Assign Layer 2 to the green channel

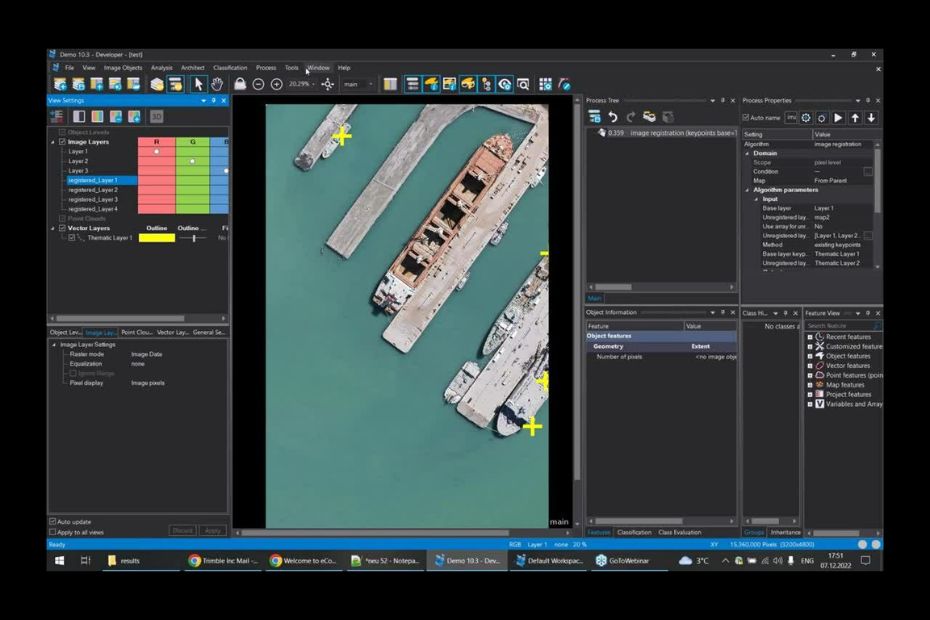[192, 161]
